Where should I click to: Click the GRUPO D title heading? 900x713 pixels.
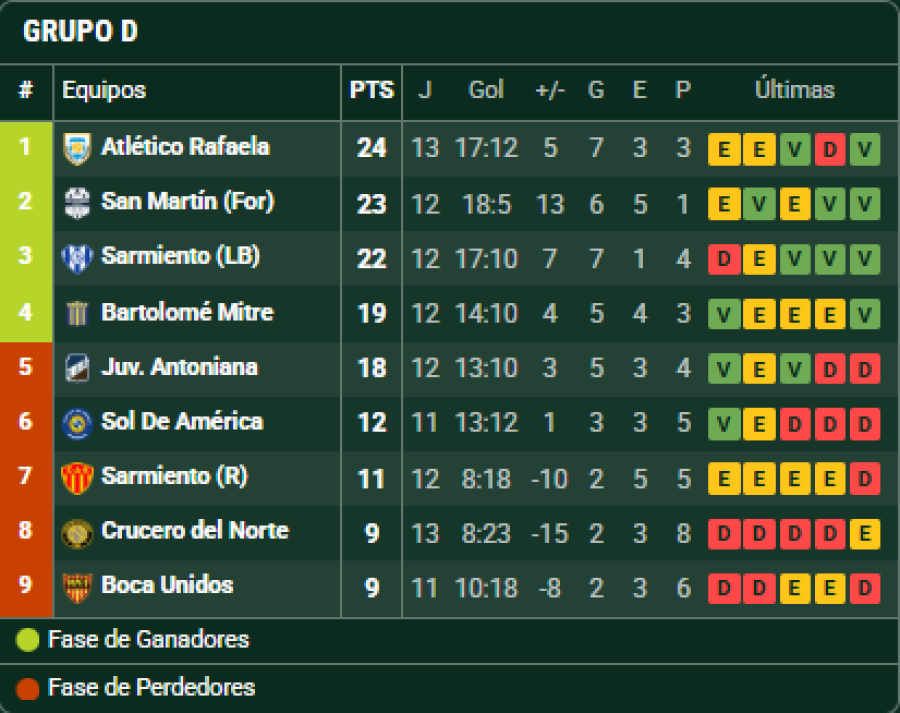[80, 32]
